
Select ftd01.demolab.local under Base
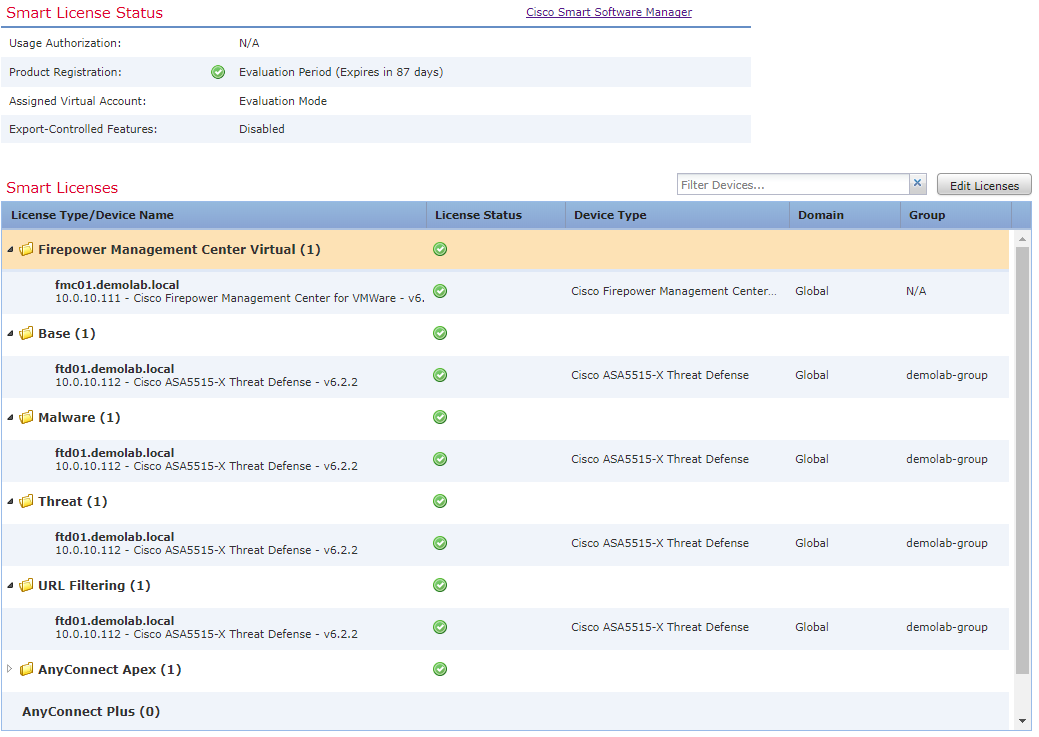(x=505, y=376)
